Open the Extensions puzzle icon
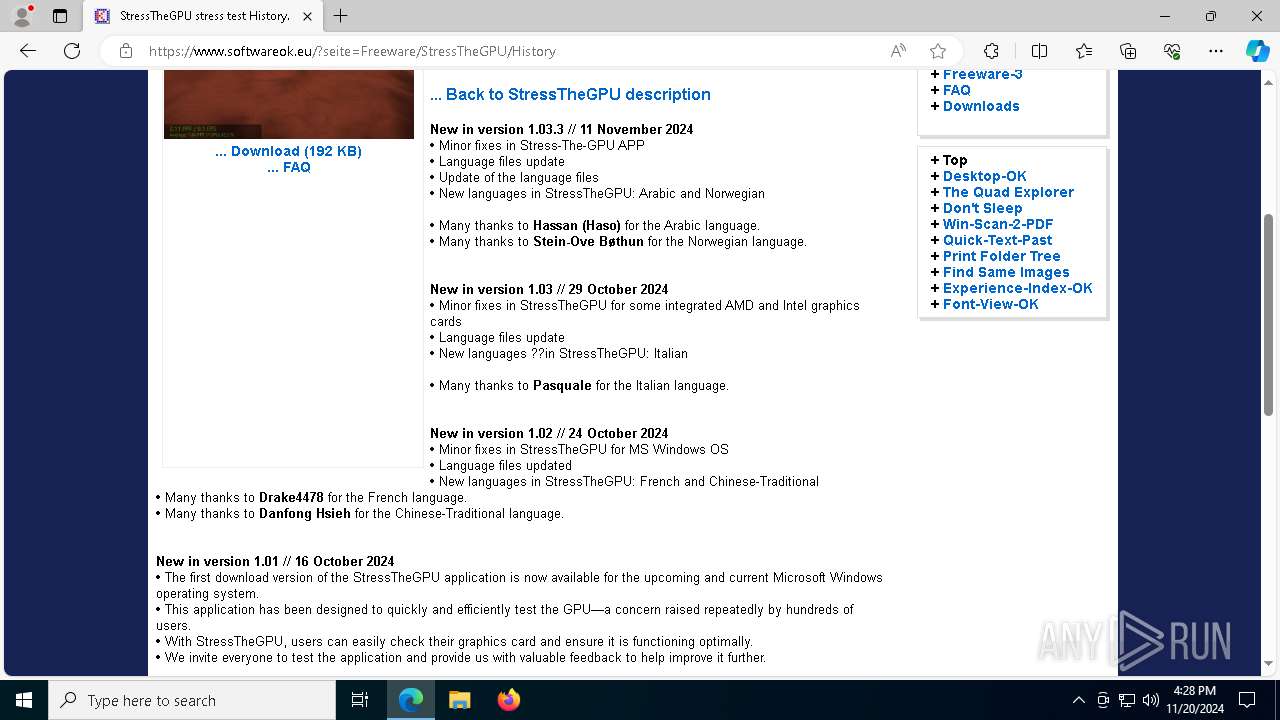The width and height of the screenshot is (1280, 720). pos(991,51)
